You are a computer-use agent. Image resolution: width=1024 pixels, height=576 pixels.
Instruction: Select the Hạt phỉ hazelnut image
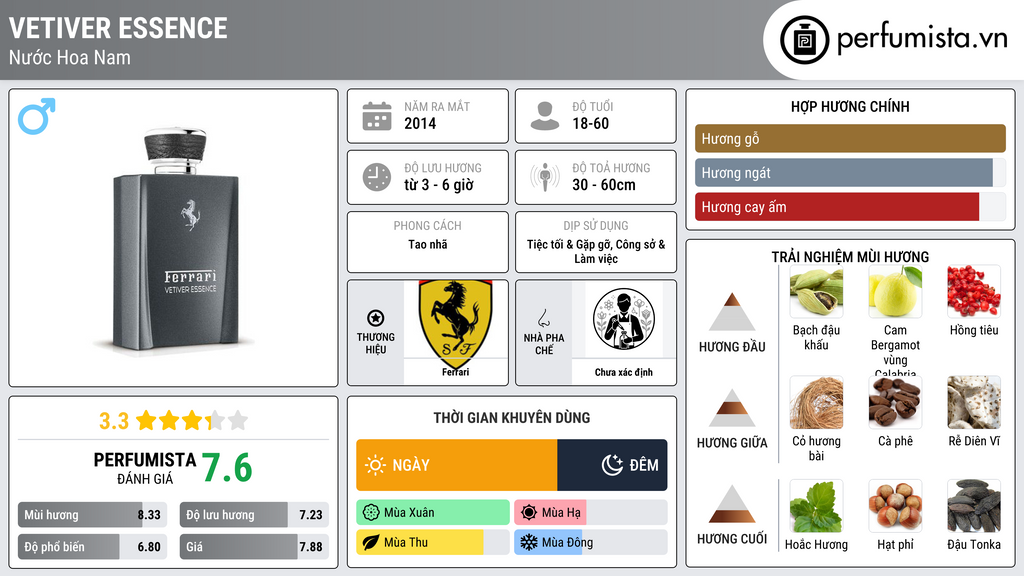coord(895,506)
